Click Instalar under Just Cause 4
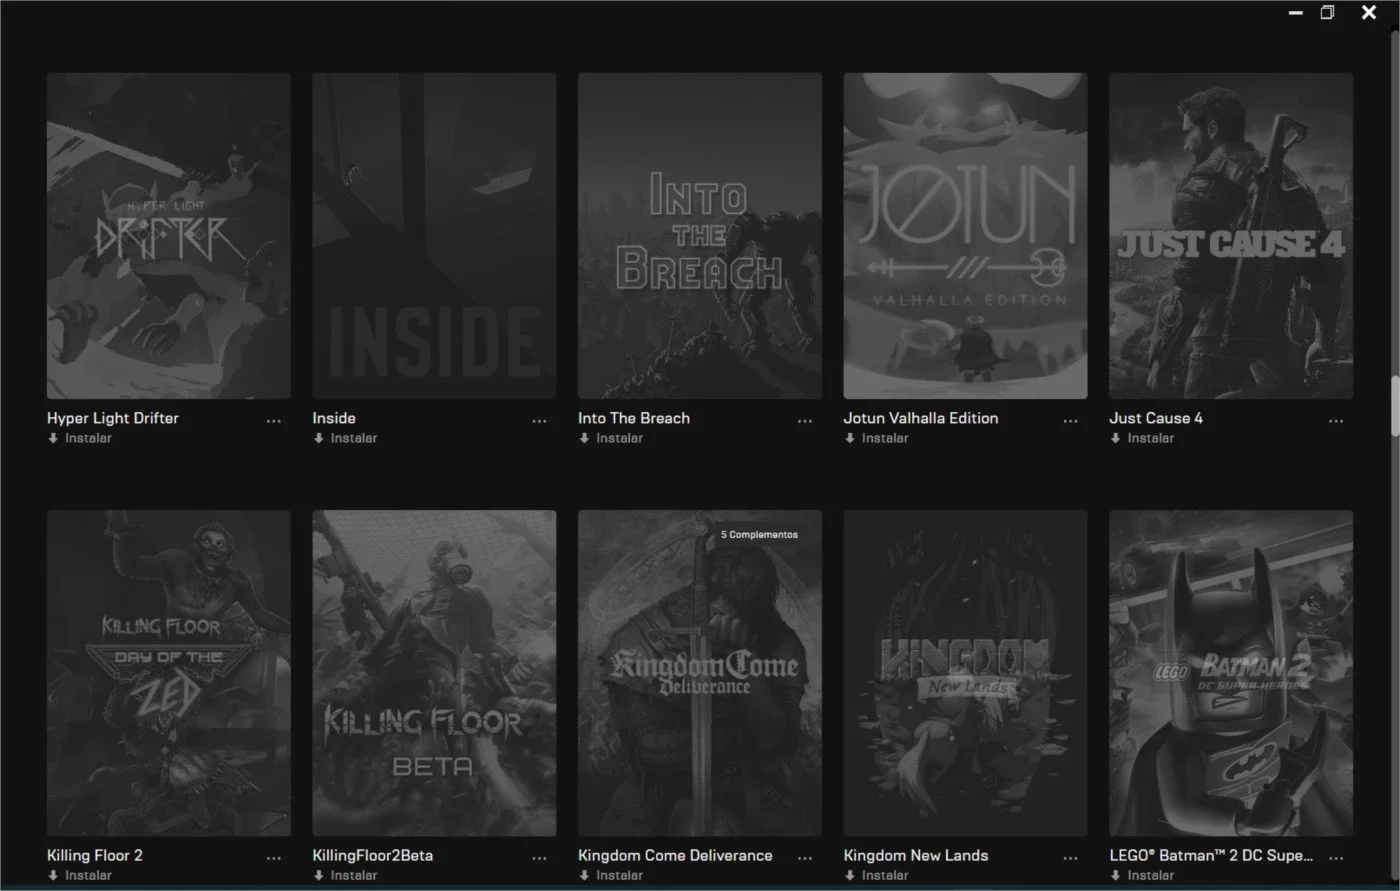Screen dimensions: 1400x891 [x=1142, y=438]
